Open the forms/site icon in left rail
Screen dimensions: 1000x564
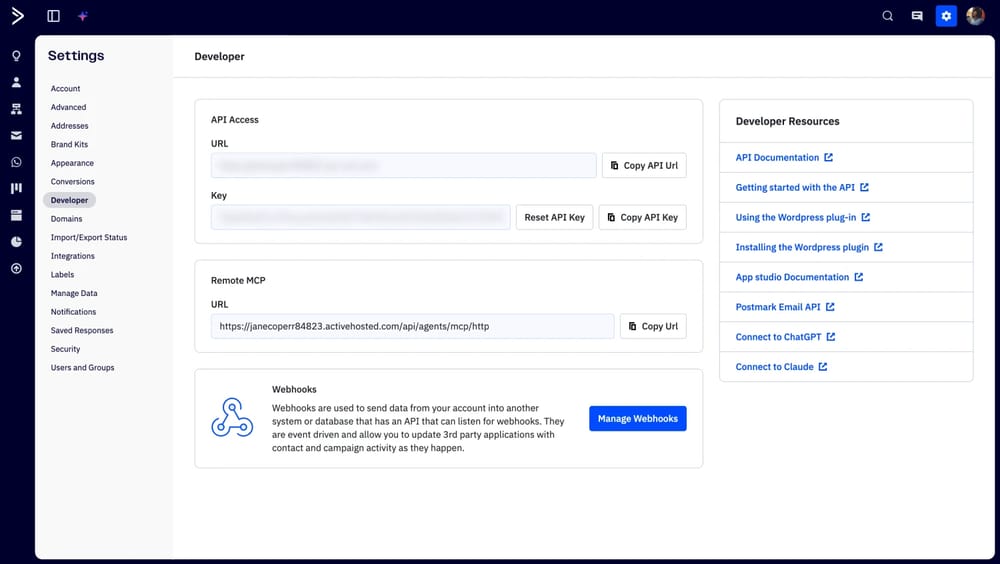pyautogui.click(x=17, y=215)
